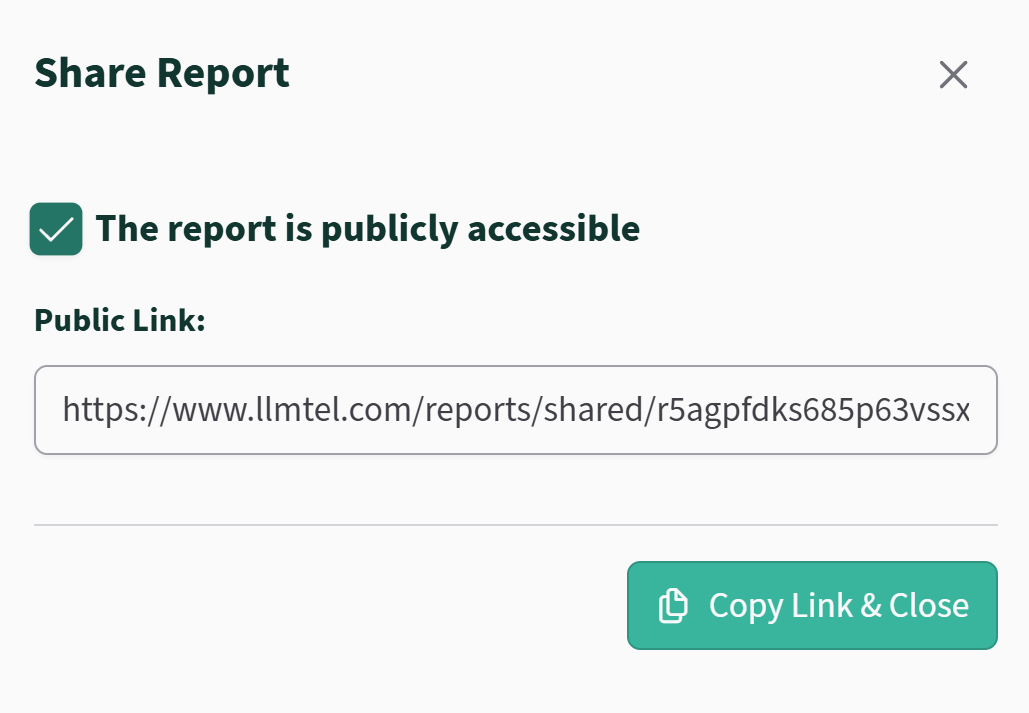
Task: Click the "Copy Link & Close" button text
Action: pyautogui.click(x=838, y=606)
